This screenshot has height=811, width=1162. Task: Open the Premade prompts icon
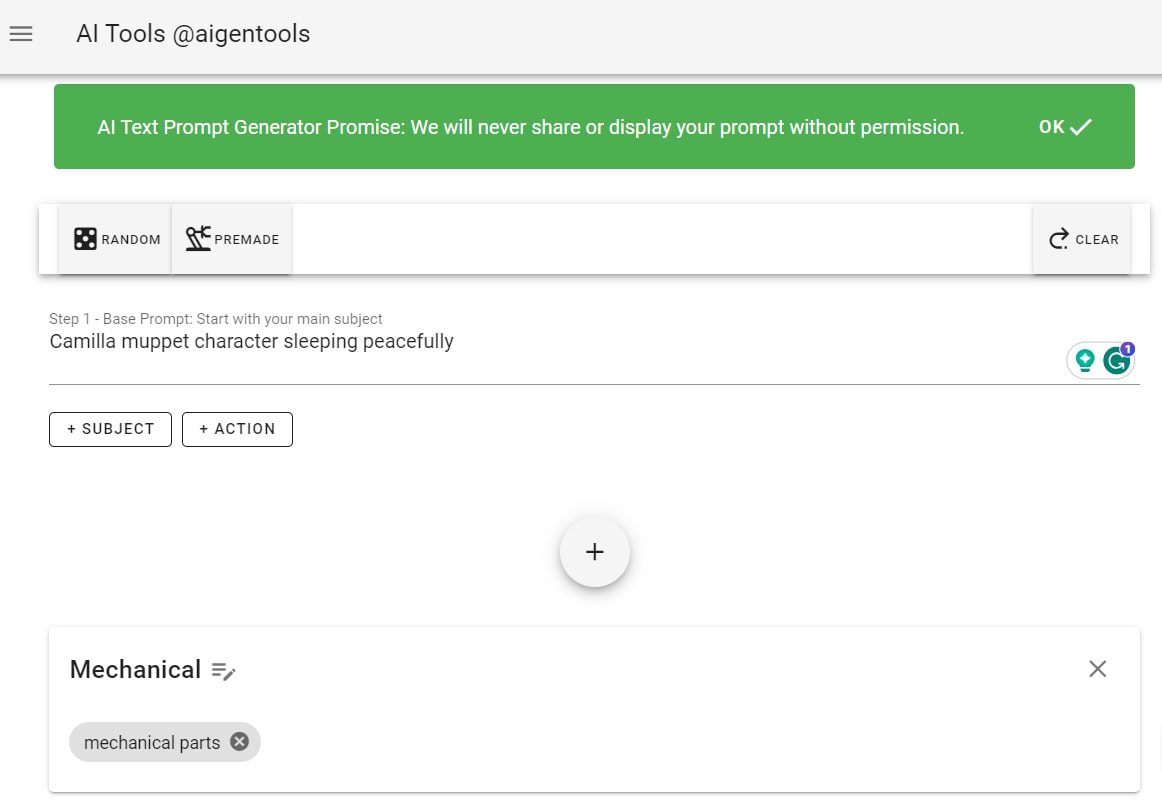[x=200, y=238]
